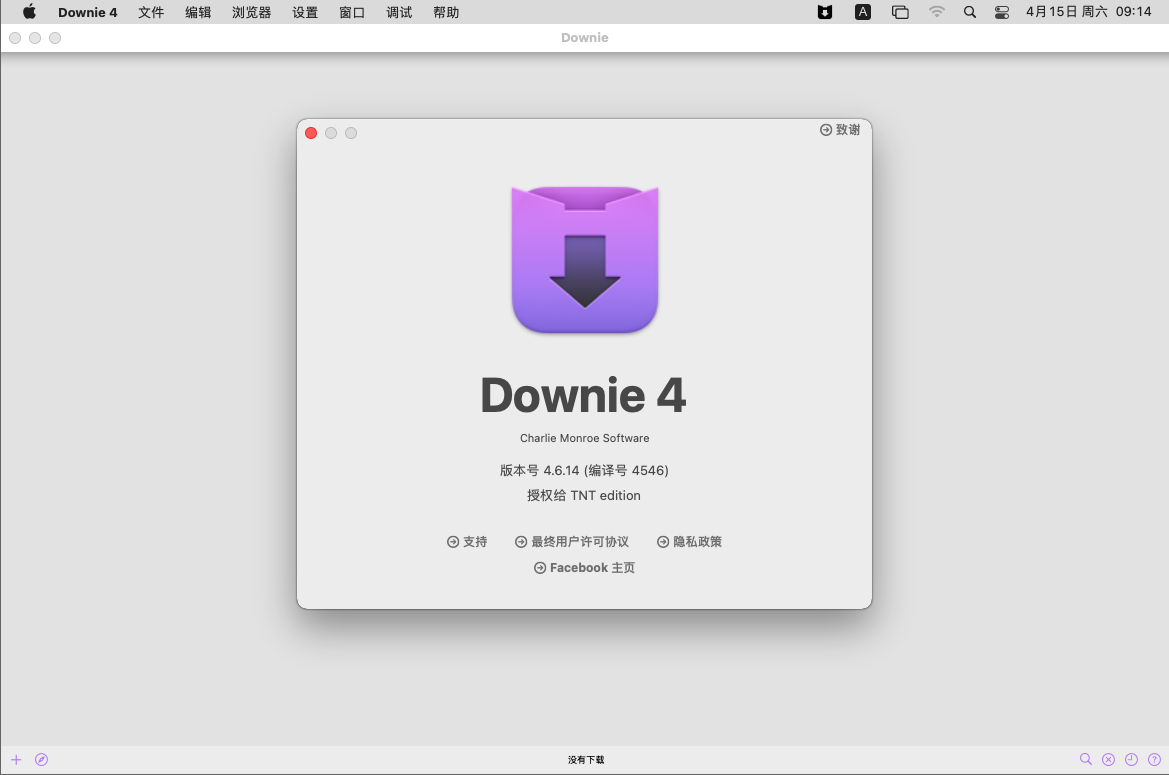Visit the Facebook 主页 link

[584, 567]
